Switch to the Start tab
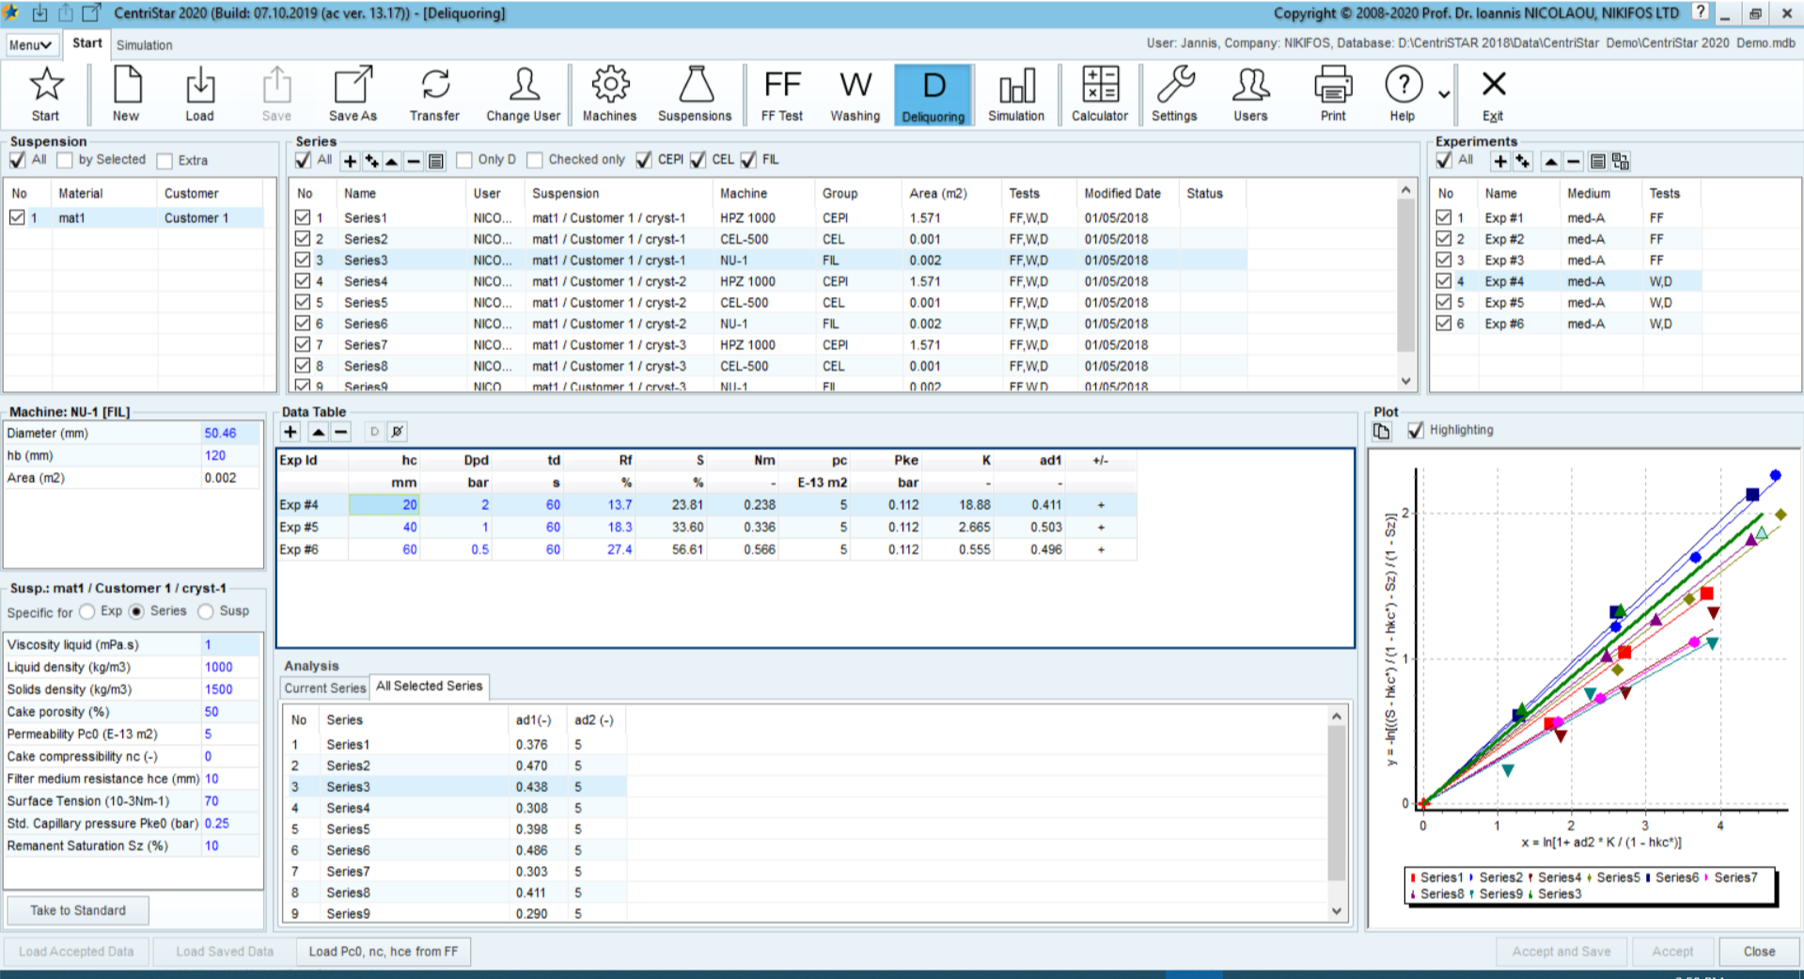Image resolution: width=1804 pixels, height=979 pixels. 87,43
